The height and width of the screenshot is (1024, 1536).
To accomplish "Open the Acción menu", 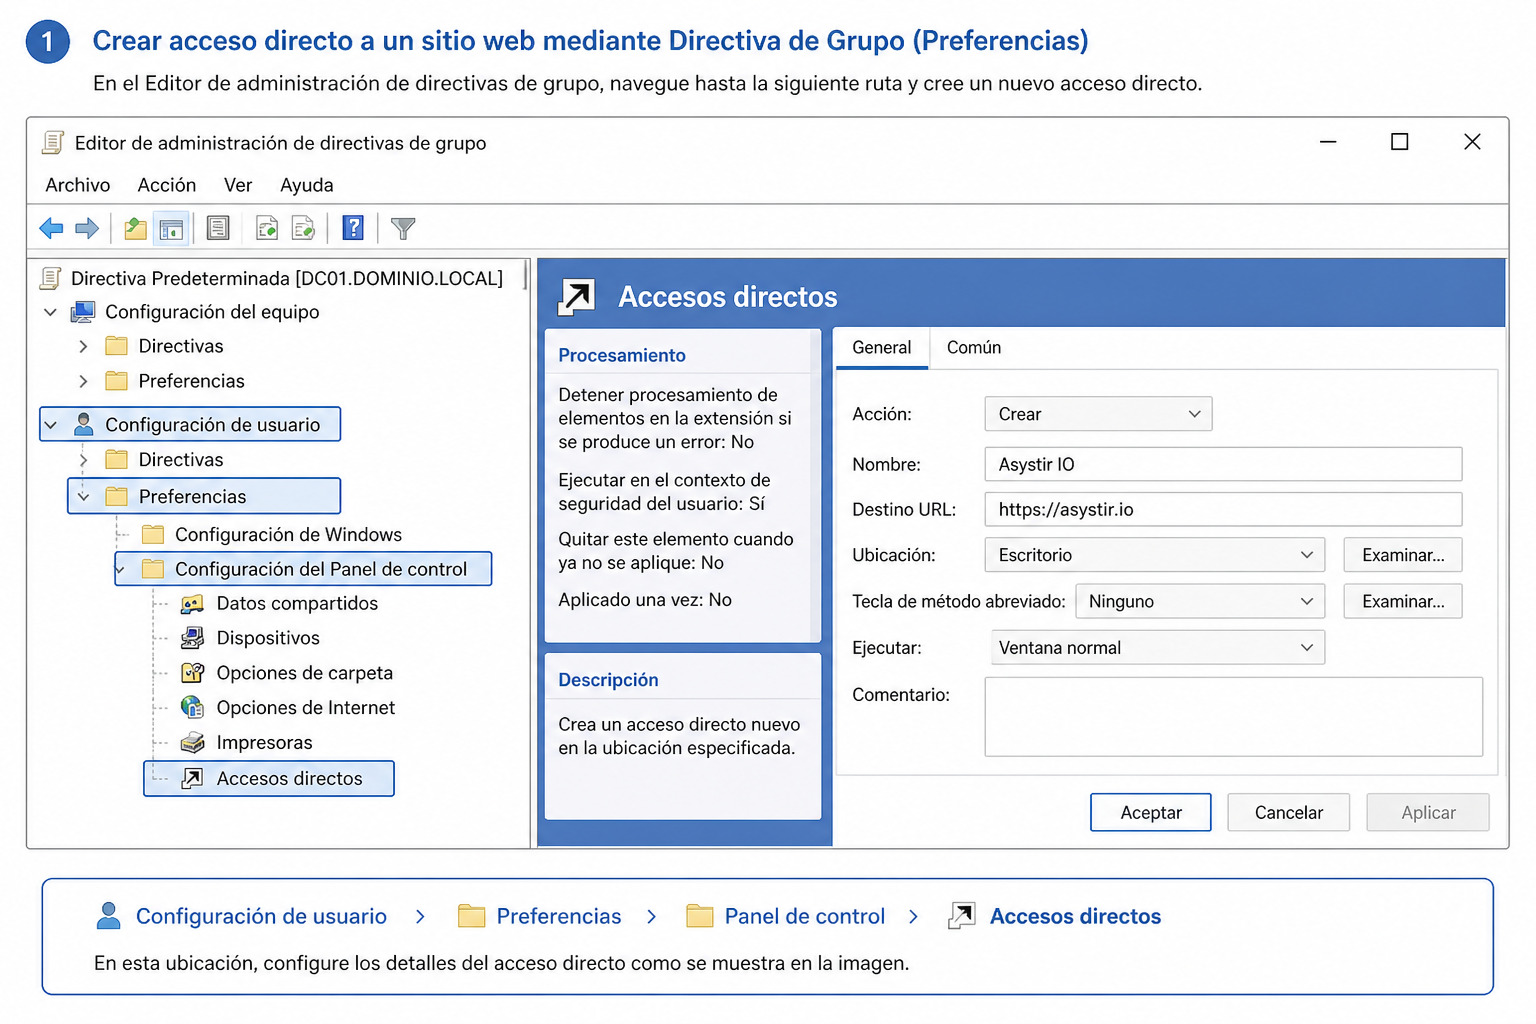I will coord(167,185).
